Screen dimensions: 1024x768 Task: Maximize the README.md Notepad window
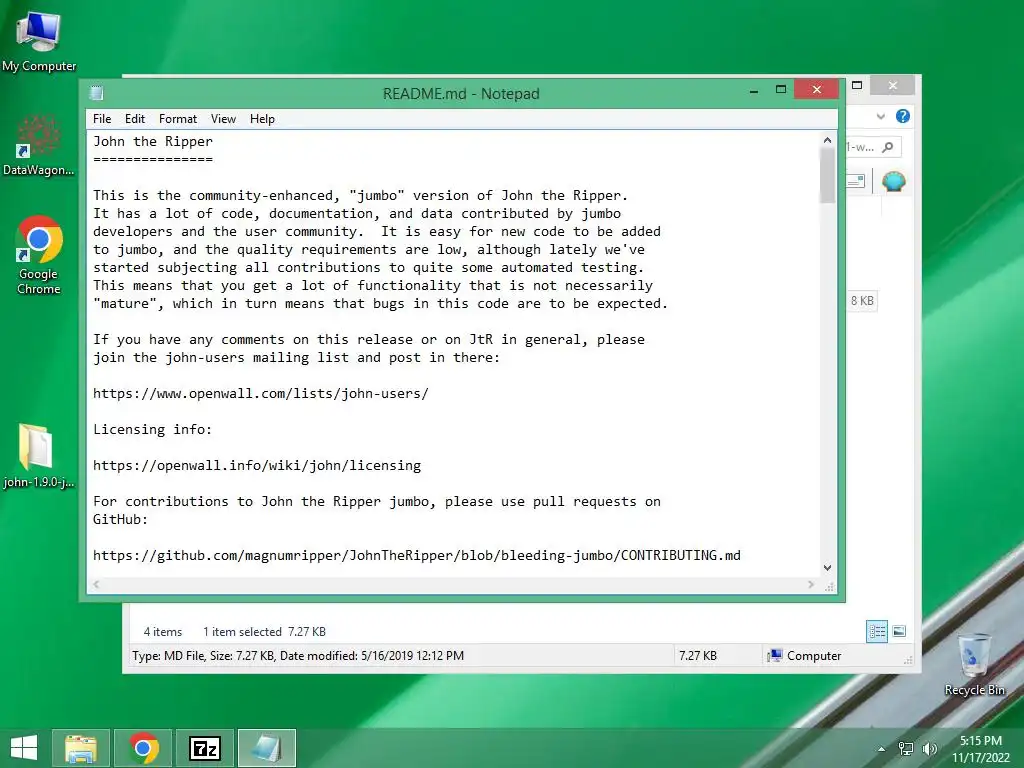click(x=780, y=89)
